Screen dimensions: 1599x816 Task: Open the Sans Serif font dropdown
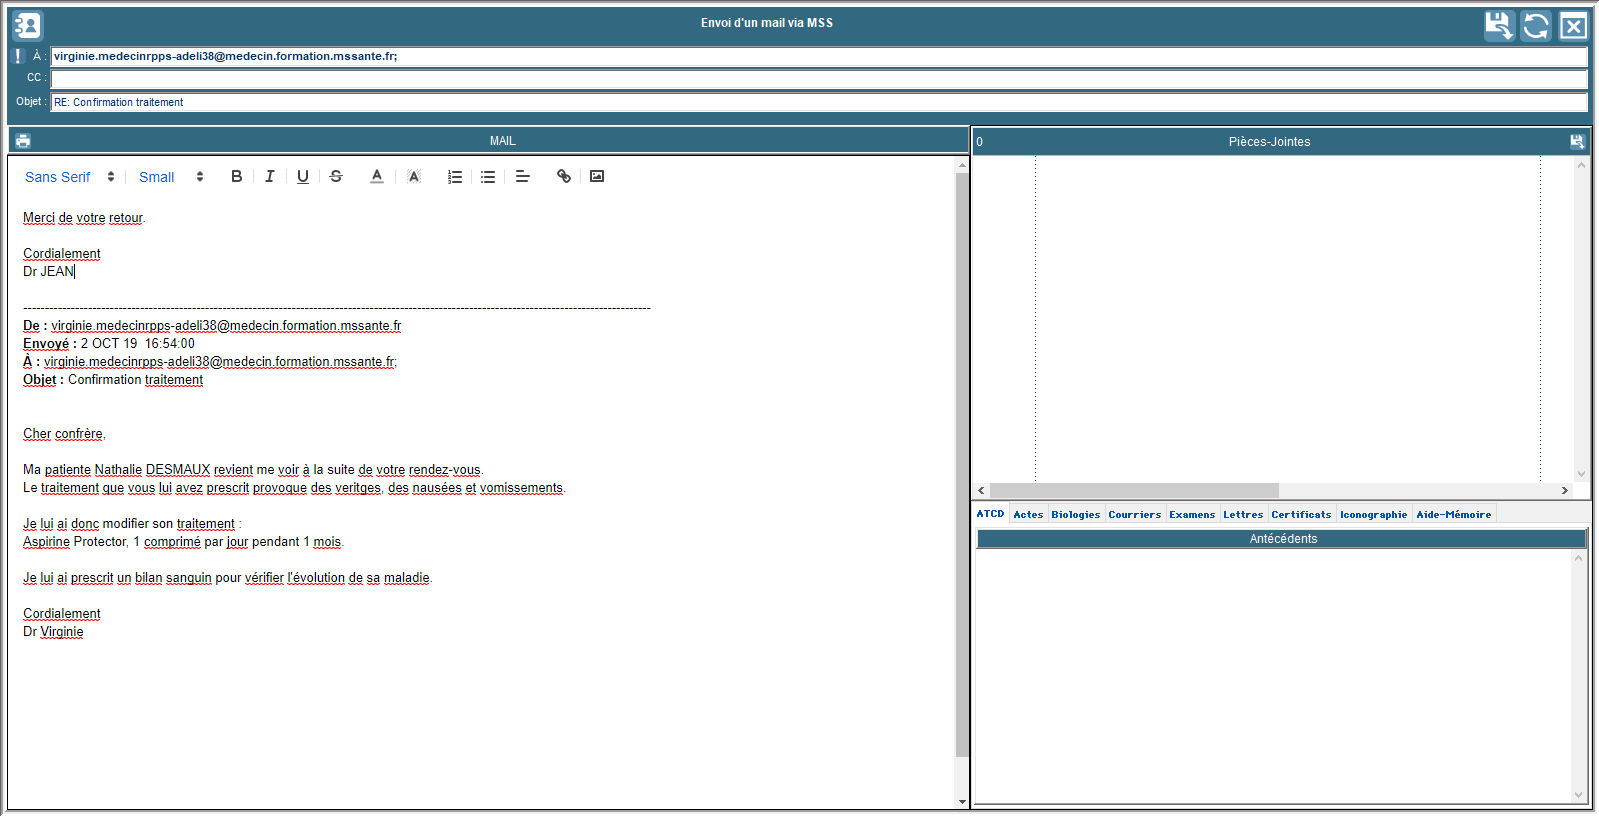click(69, 177)
